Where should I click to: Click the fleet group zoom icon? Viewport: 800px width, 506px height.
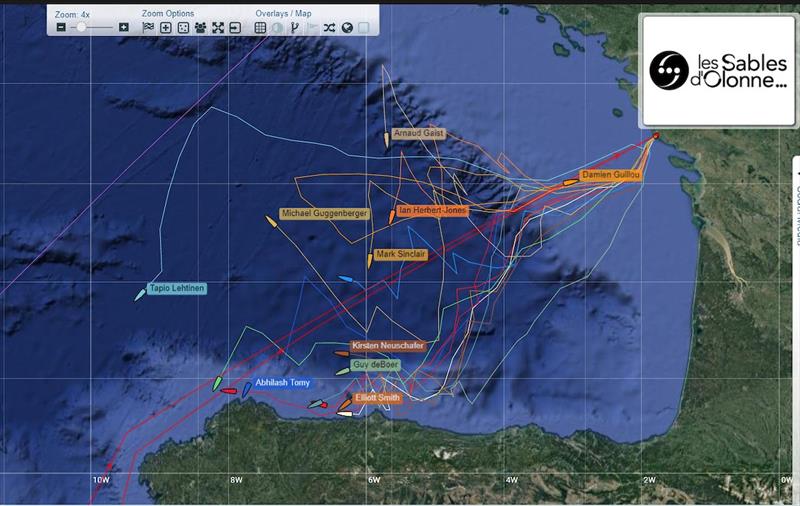pos(200,28)
